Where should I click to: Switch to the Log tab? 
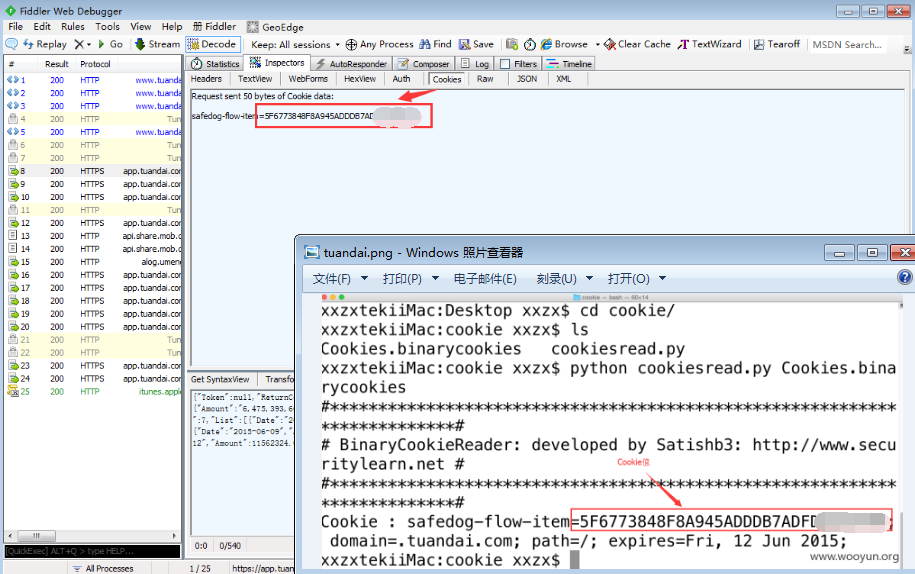(475, 64)
